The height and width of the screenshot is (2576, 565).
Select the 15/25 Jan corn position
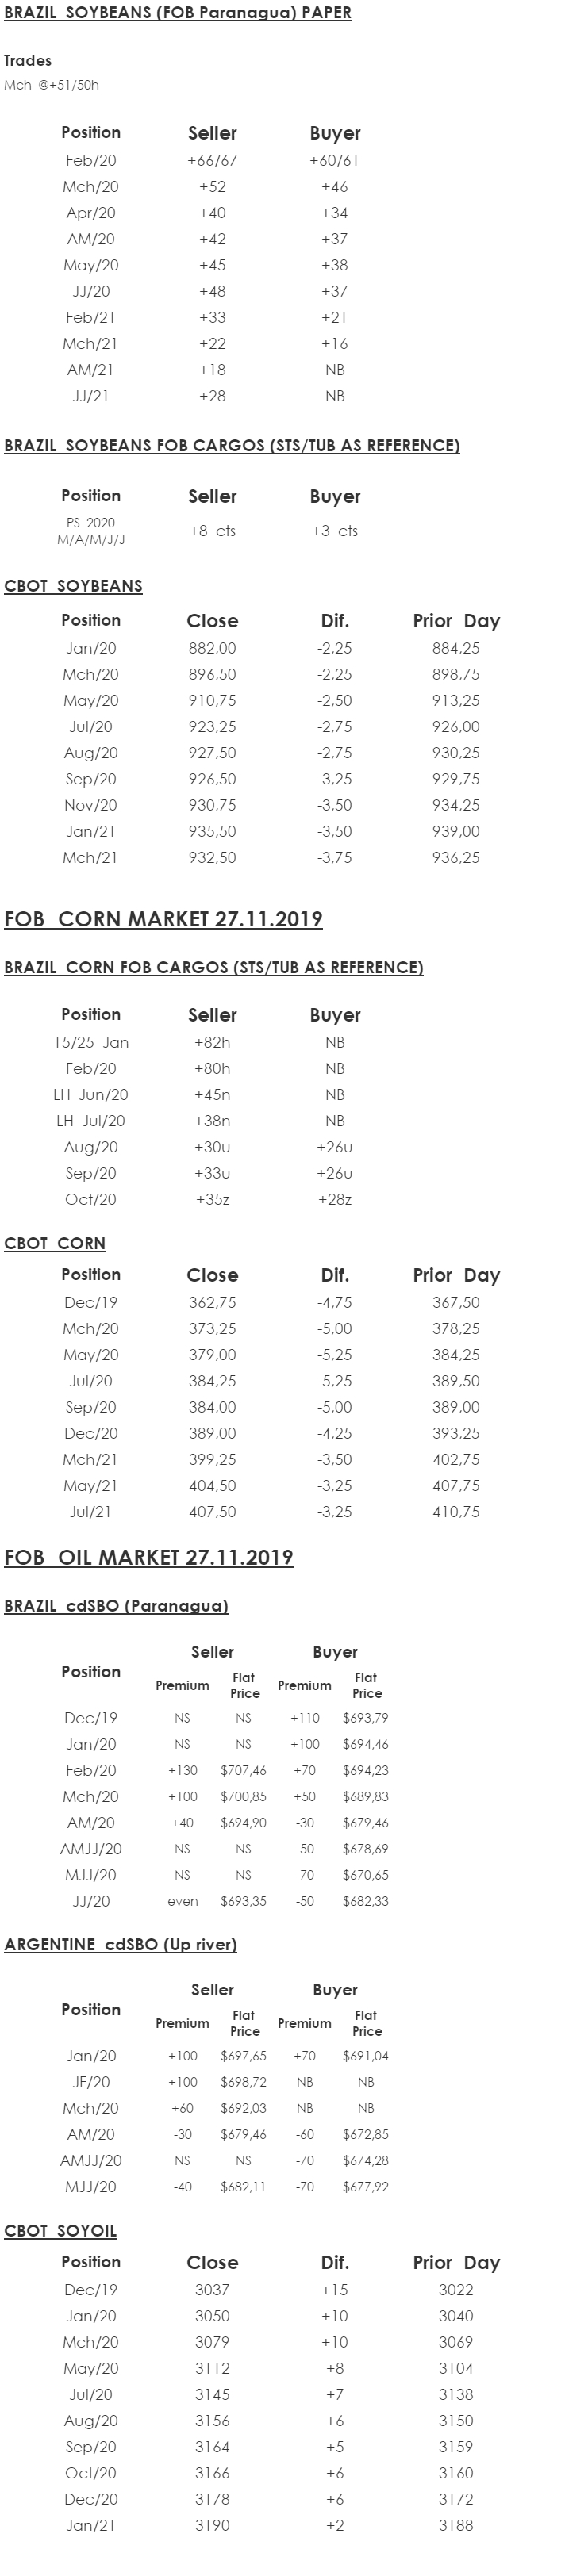[x=90, y=1042]
